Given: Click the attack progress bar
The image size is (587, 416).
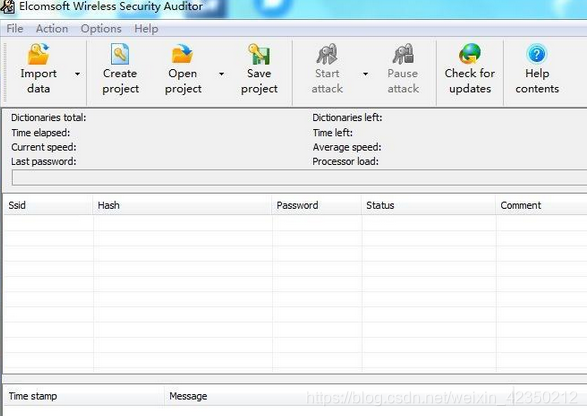Looking at the screenshot, I should tap(299, 177).
